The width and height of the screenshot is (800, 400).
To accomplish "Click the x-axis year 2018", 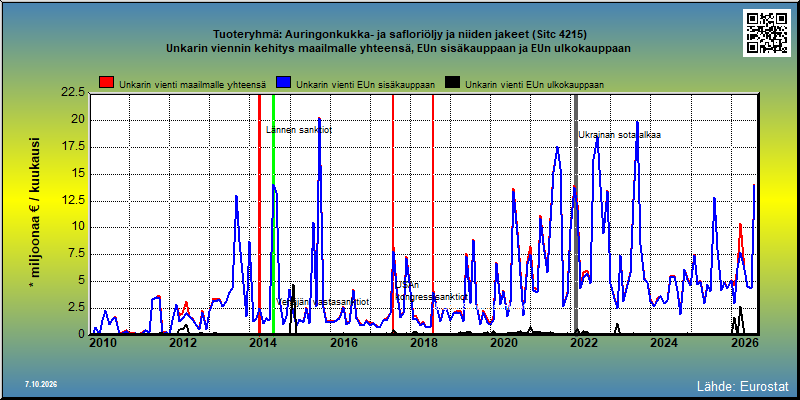I will 422,344.
